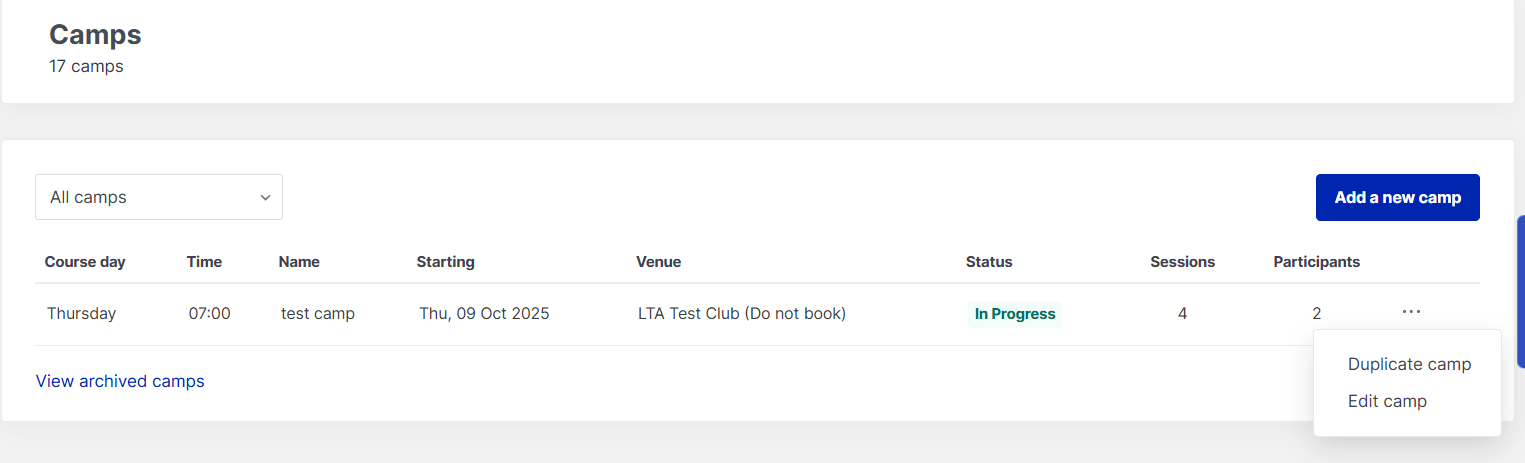
Task: Click the LTA Test Club venue cell
Action: [742, 314]
